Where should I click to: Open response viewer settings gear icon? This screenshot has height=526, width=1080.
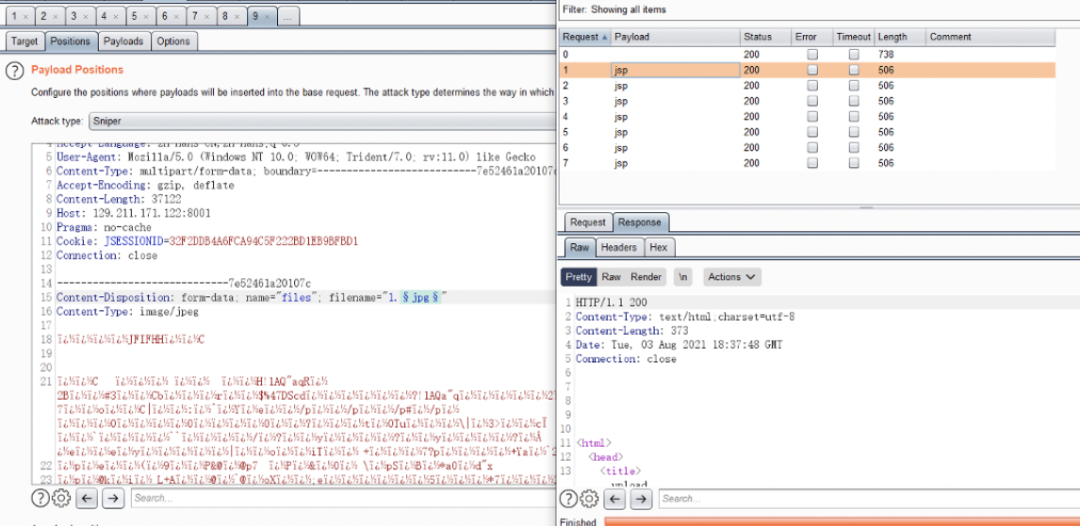[x=591, y=499]
